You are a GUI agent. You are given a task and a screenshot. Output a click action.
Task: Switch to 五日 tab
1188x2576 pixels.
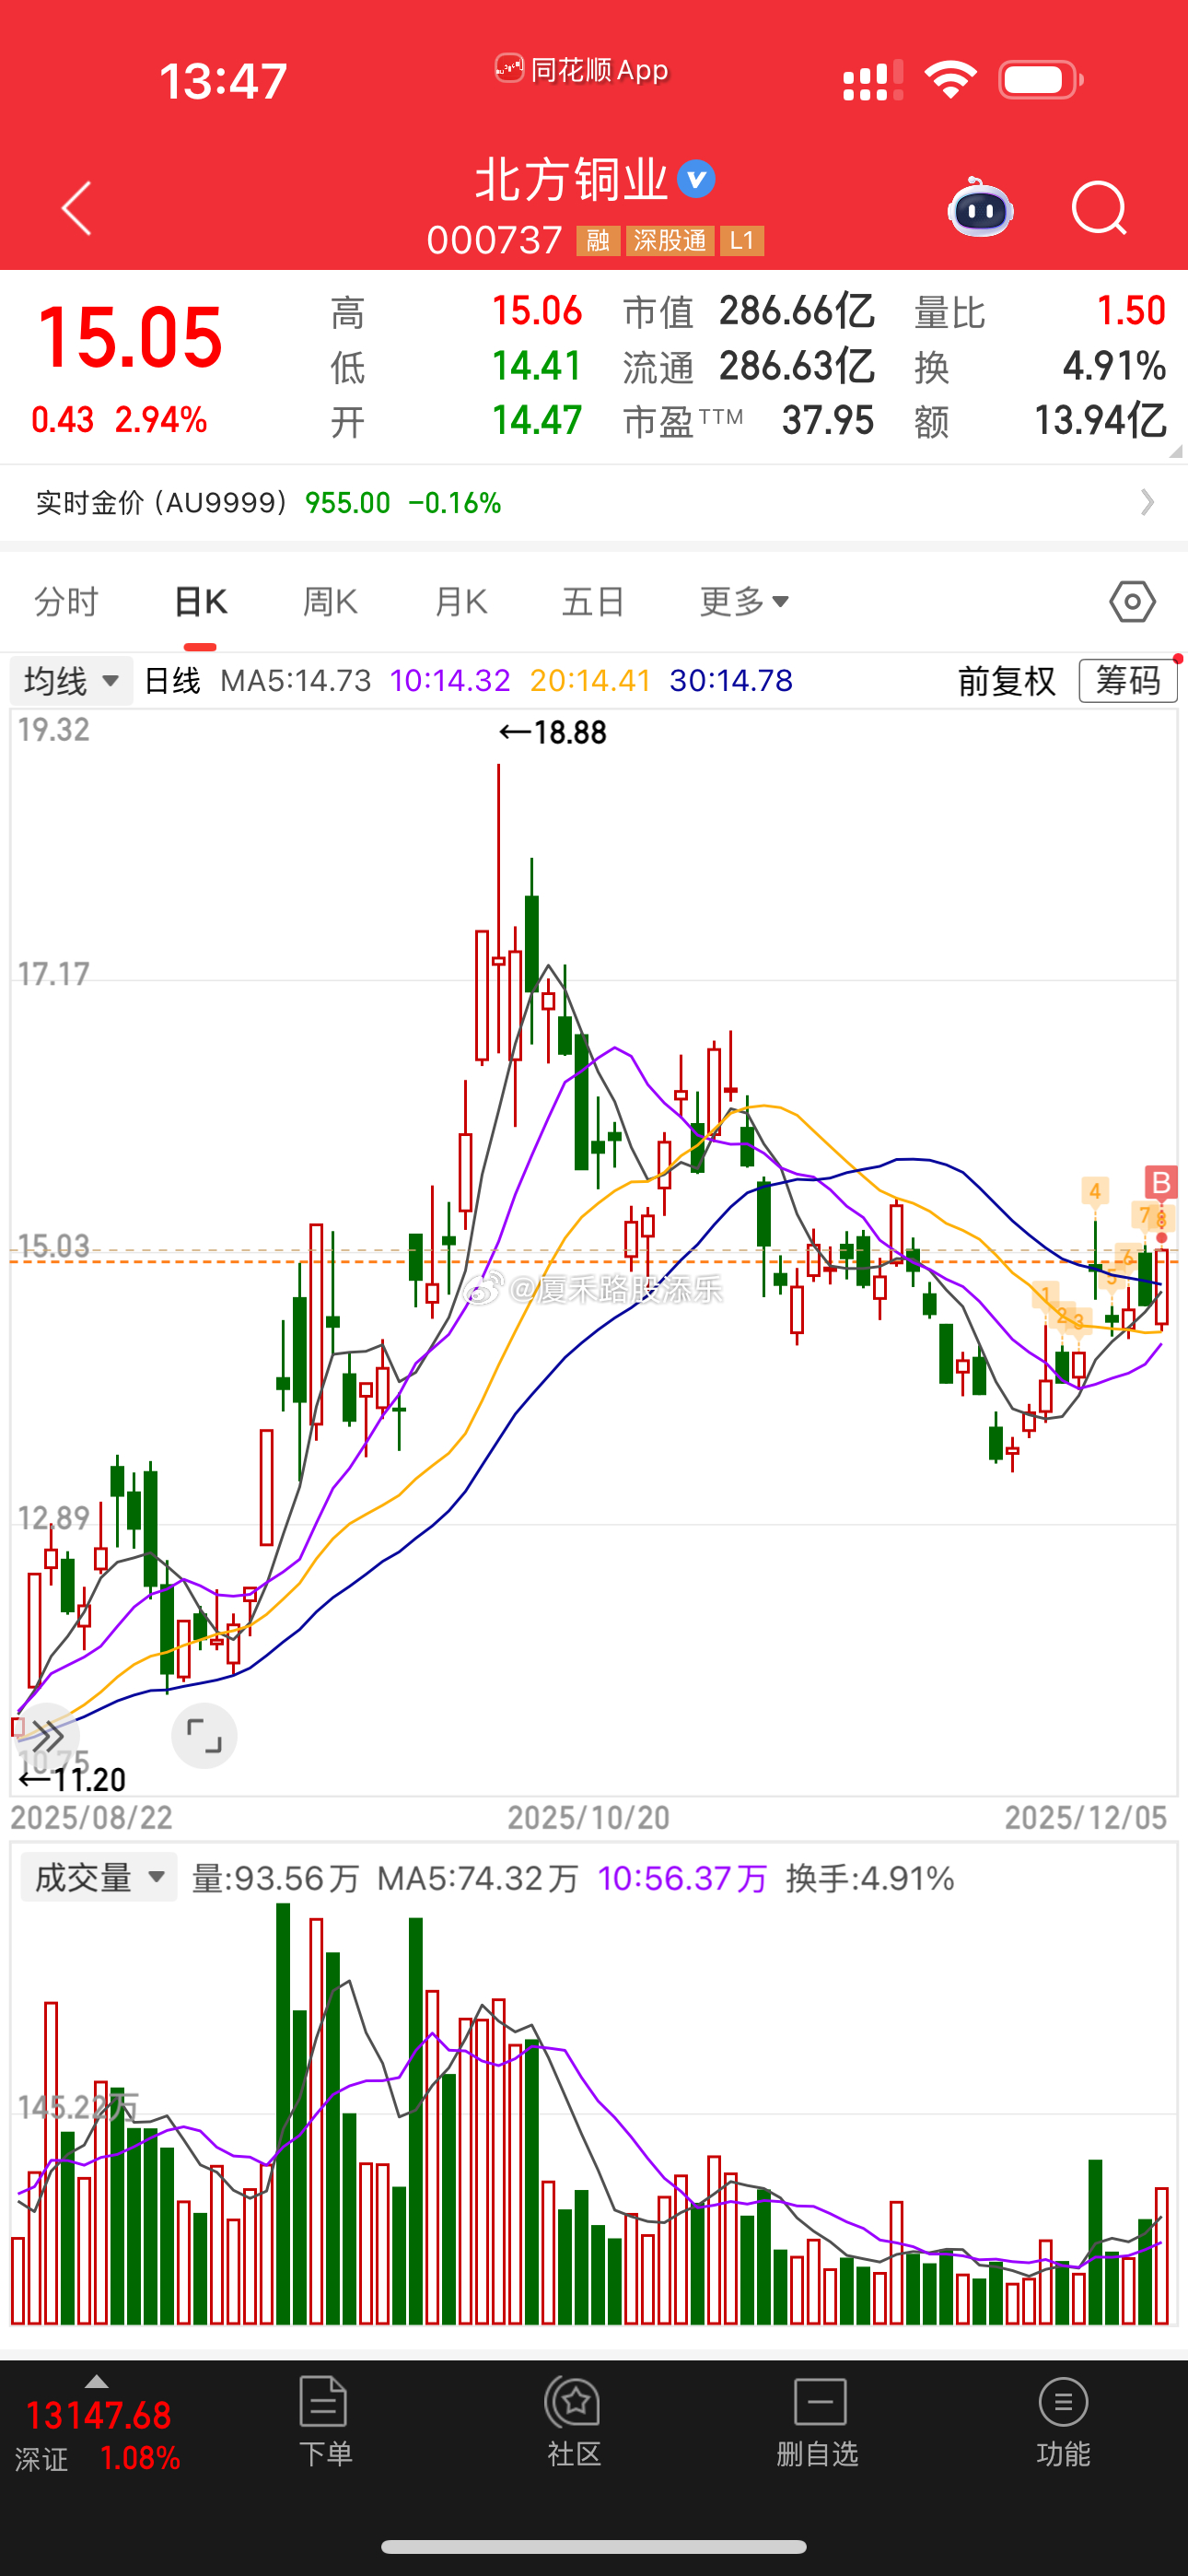[593, 602]
